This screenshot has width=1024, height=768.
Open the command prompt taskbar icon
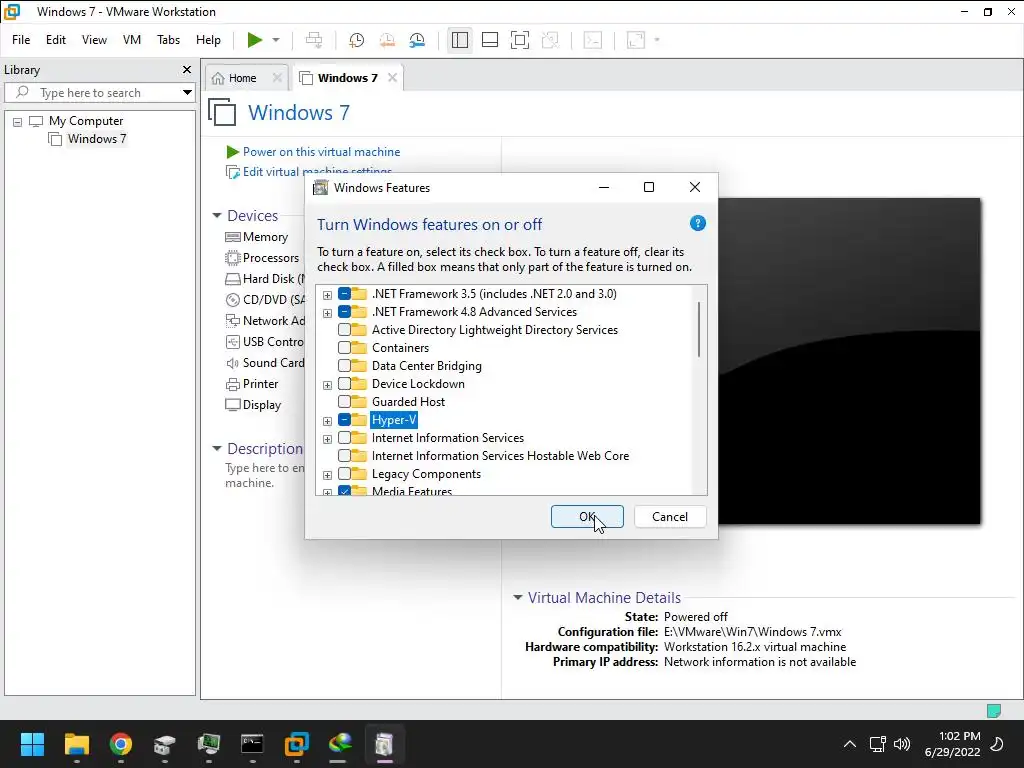point(252,744)
